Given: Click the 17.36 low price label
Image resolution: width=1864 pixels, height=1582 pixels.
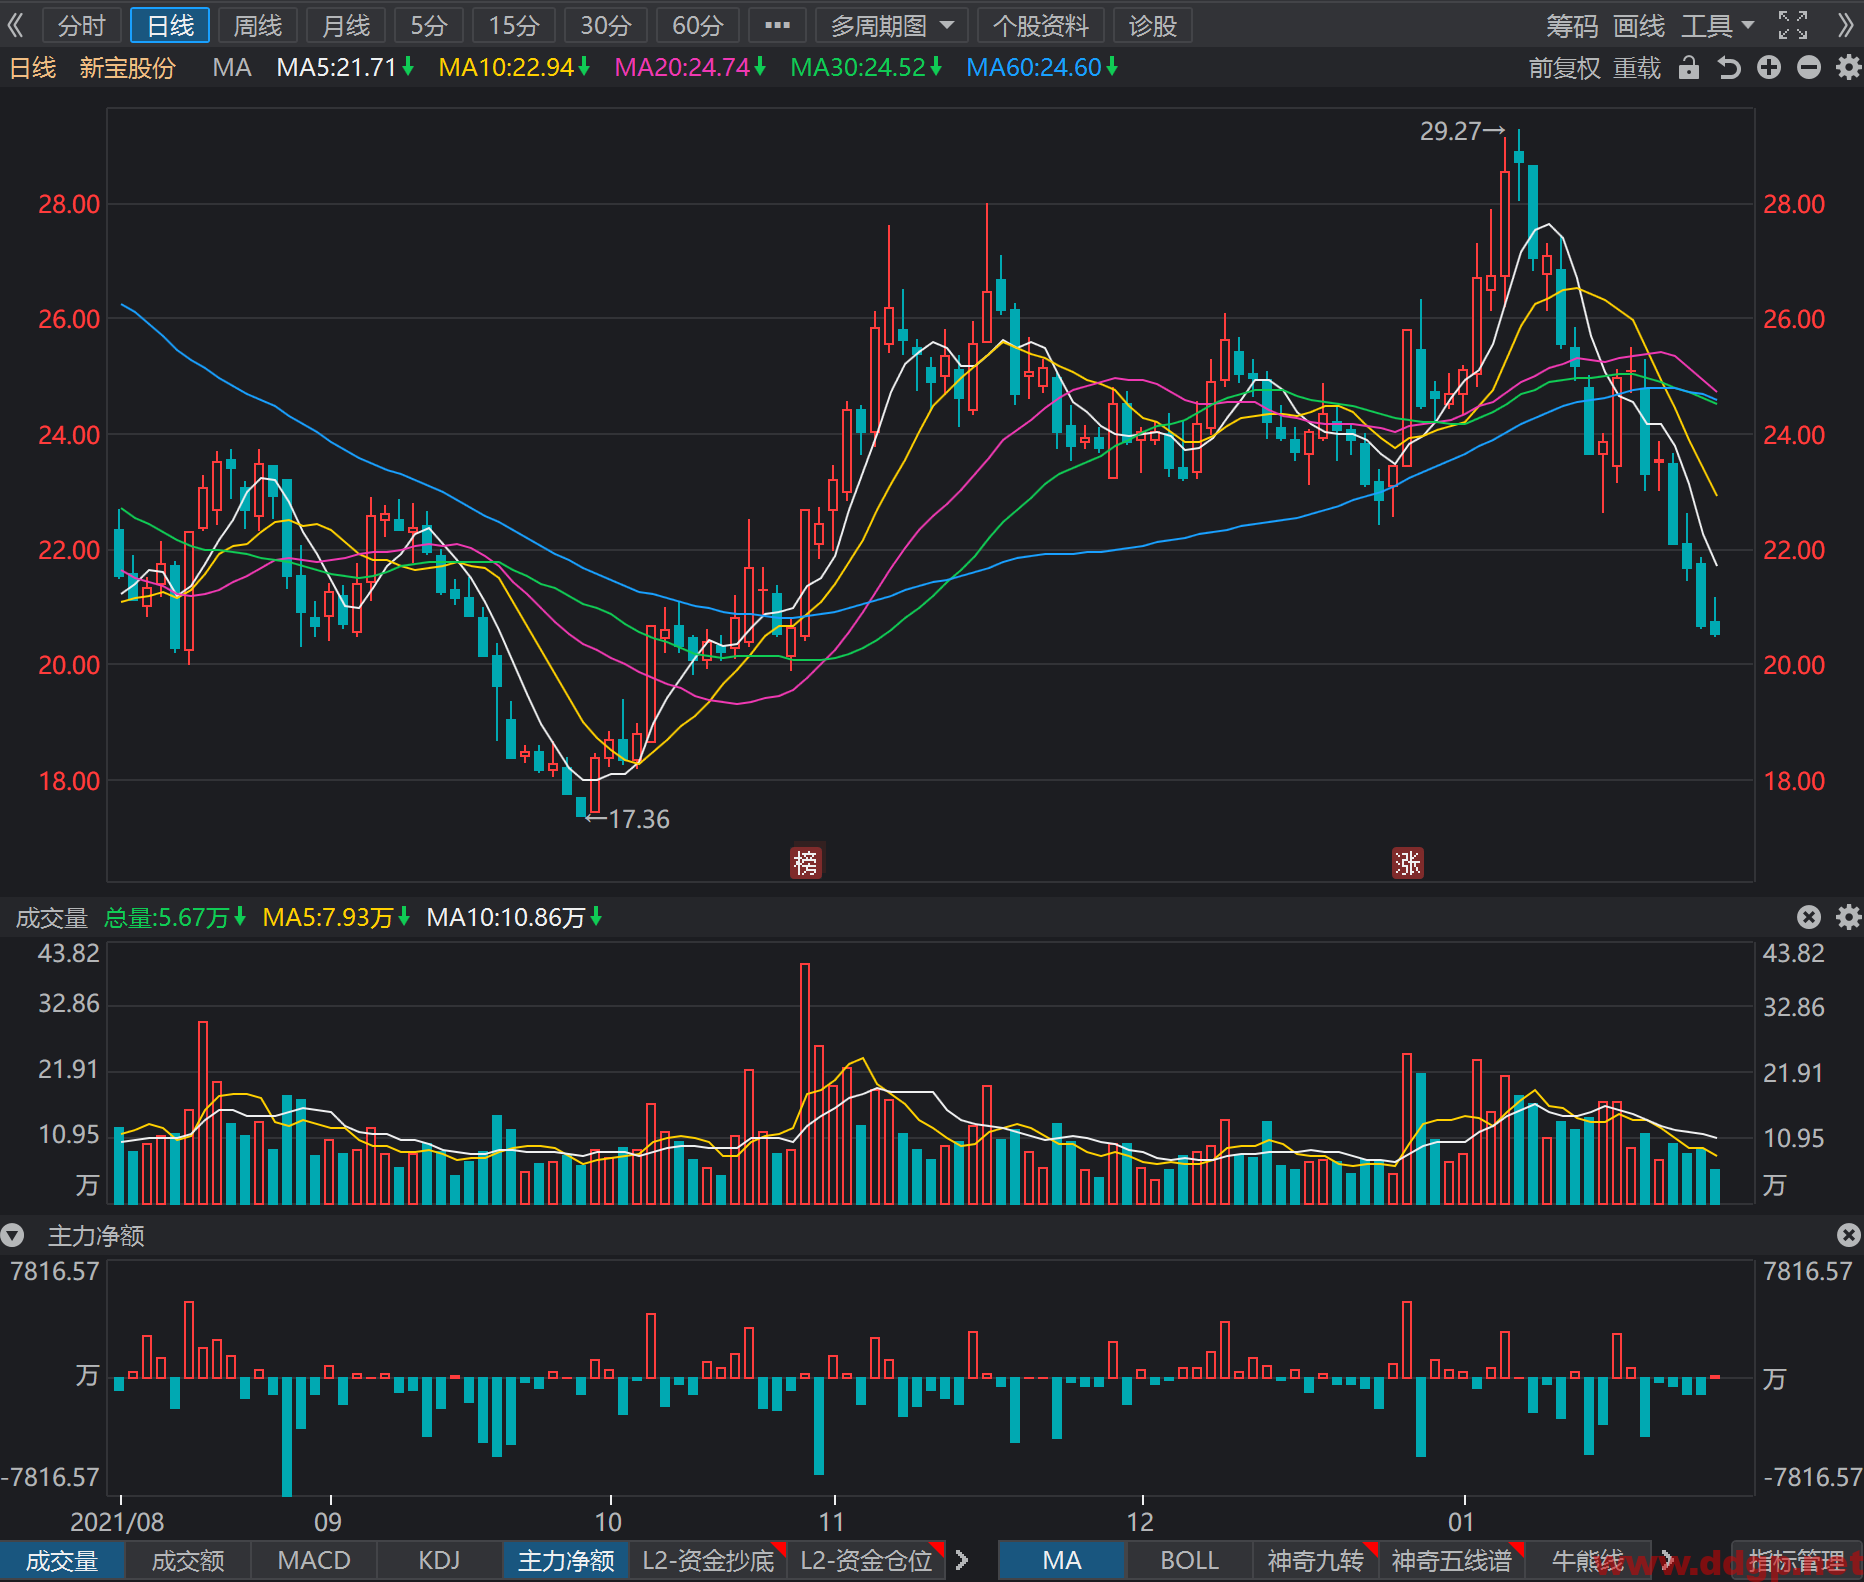Looking at the screenshot, I should tap(639, 819).
